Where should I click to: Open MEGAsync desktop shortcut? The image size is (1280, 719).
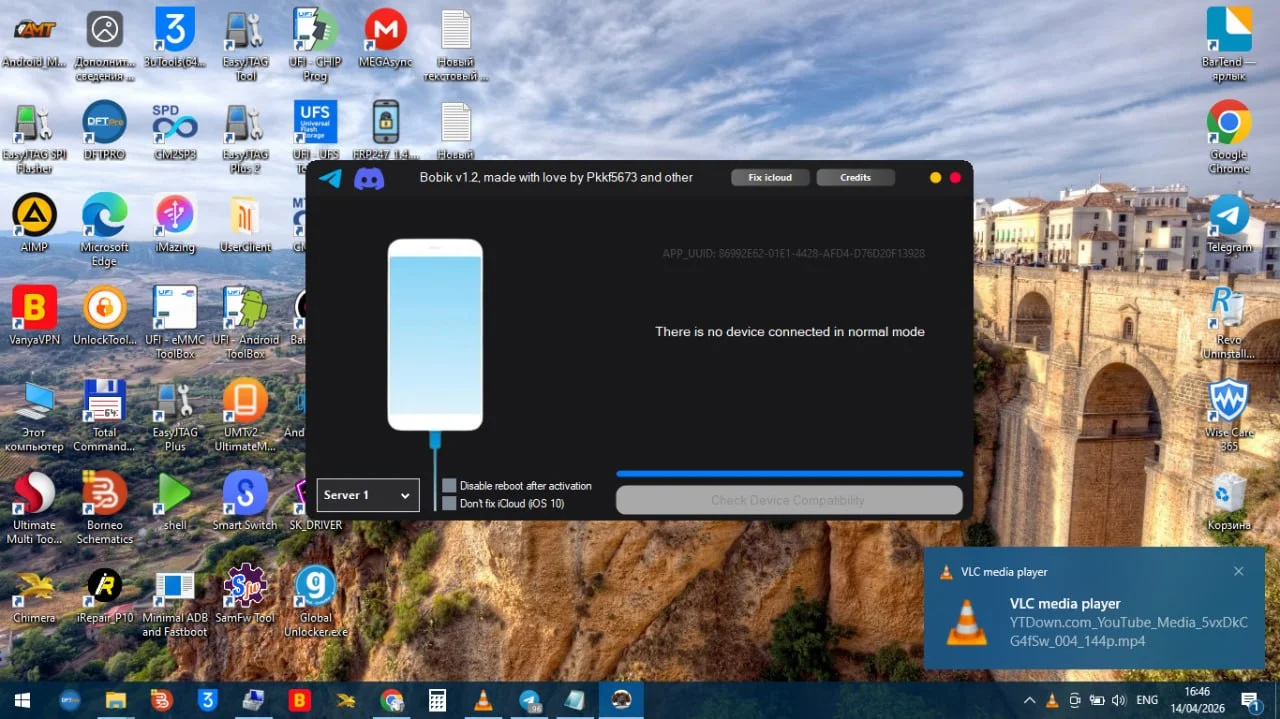(385, 40)
